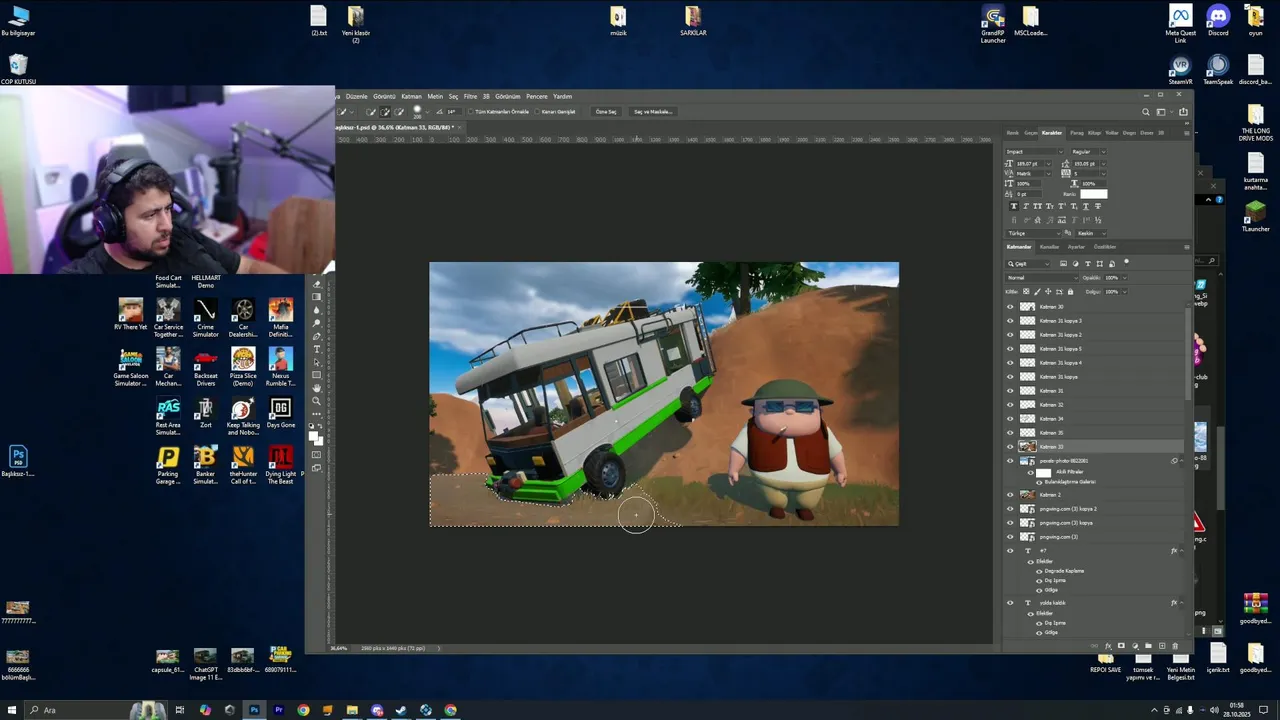Choose the Subtract from Selection brush mode
1280x720 pixels.
(399, 112)
